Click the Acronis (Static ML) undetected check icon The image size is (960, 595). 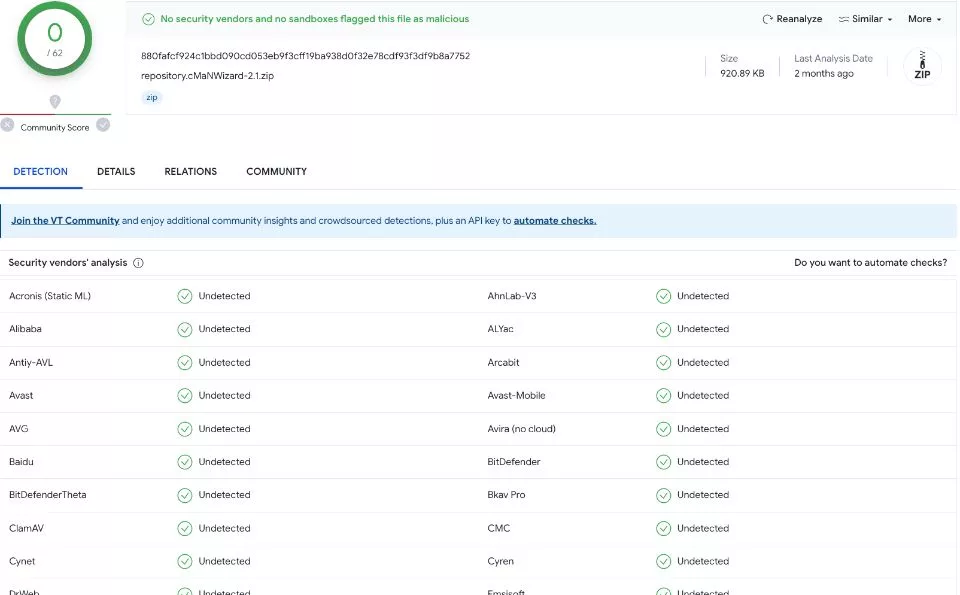click(185, 296)
